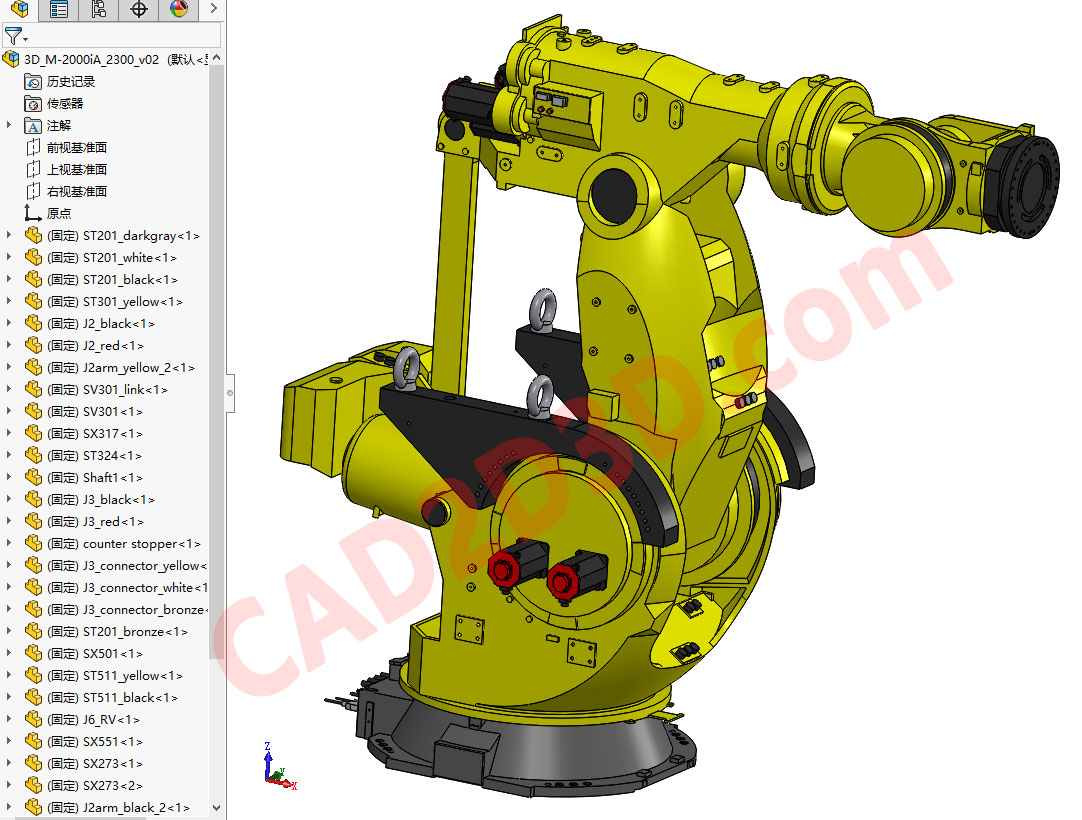Open the DimXpertManager crosshair tab icon
The image size is (1082, 820).
pyautogui.click(x=138, y=10)
